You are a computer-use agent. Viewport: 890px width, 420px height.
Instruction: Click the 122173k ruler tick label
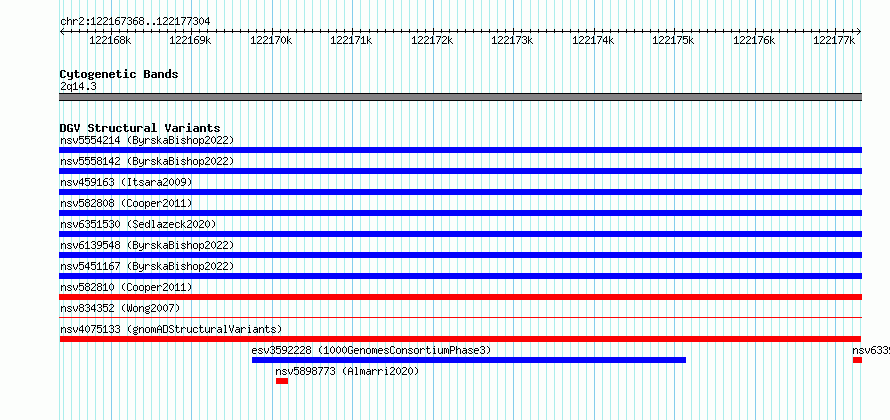coord(513,40)
